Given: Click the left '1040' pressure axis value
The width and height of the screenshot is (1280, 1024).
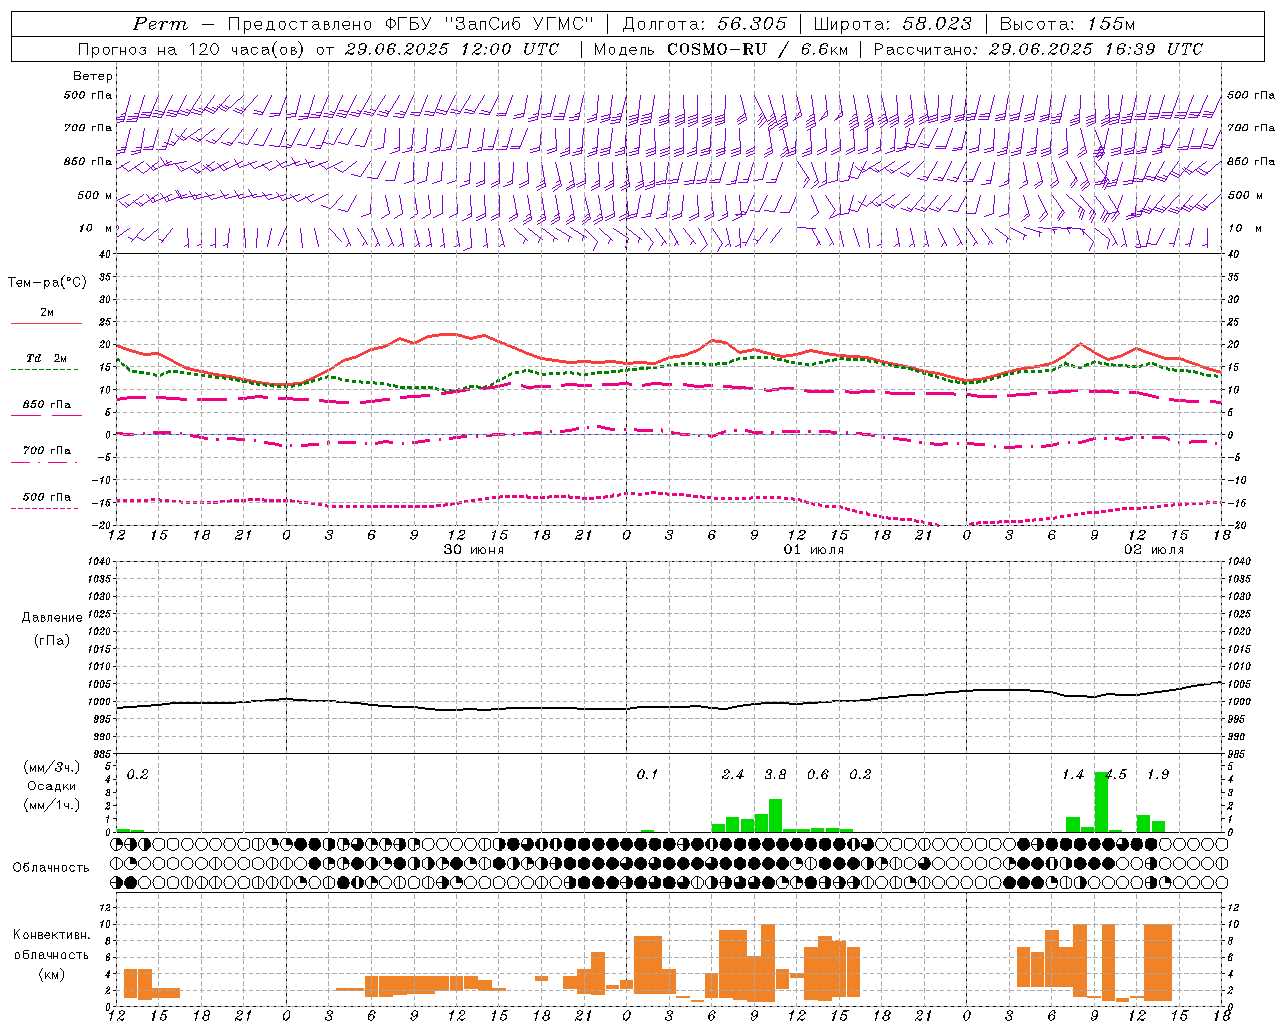Looking at the screenshot, I should coord(98,561).
